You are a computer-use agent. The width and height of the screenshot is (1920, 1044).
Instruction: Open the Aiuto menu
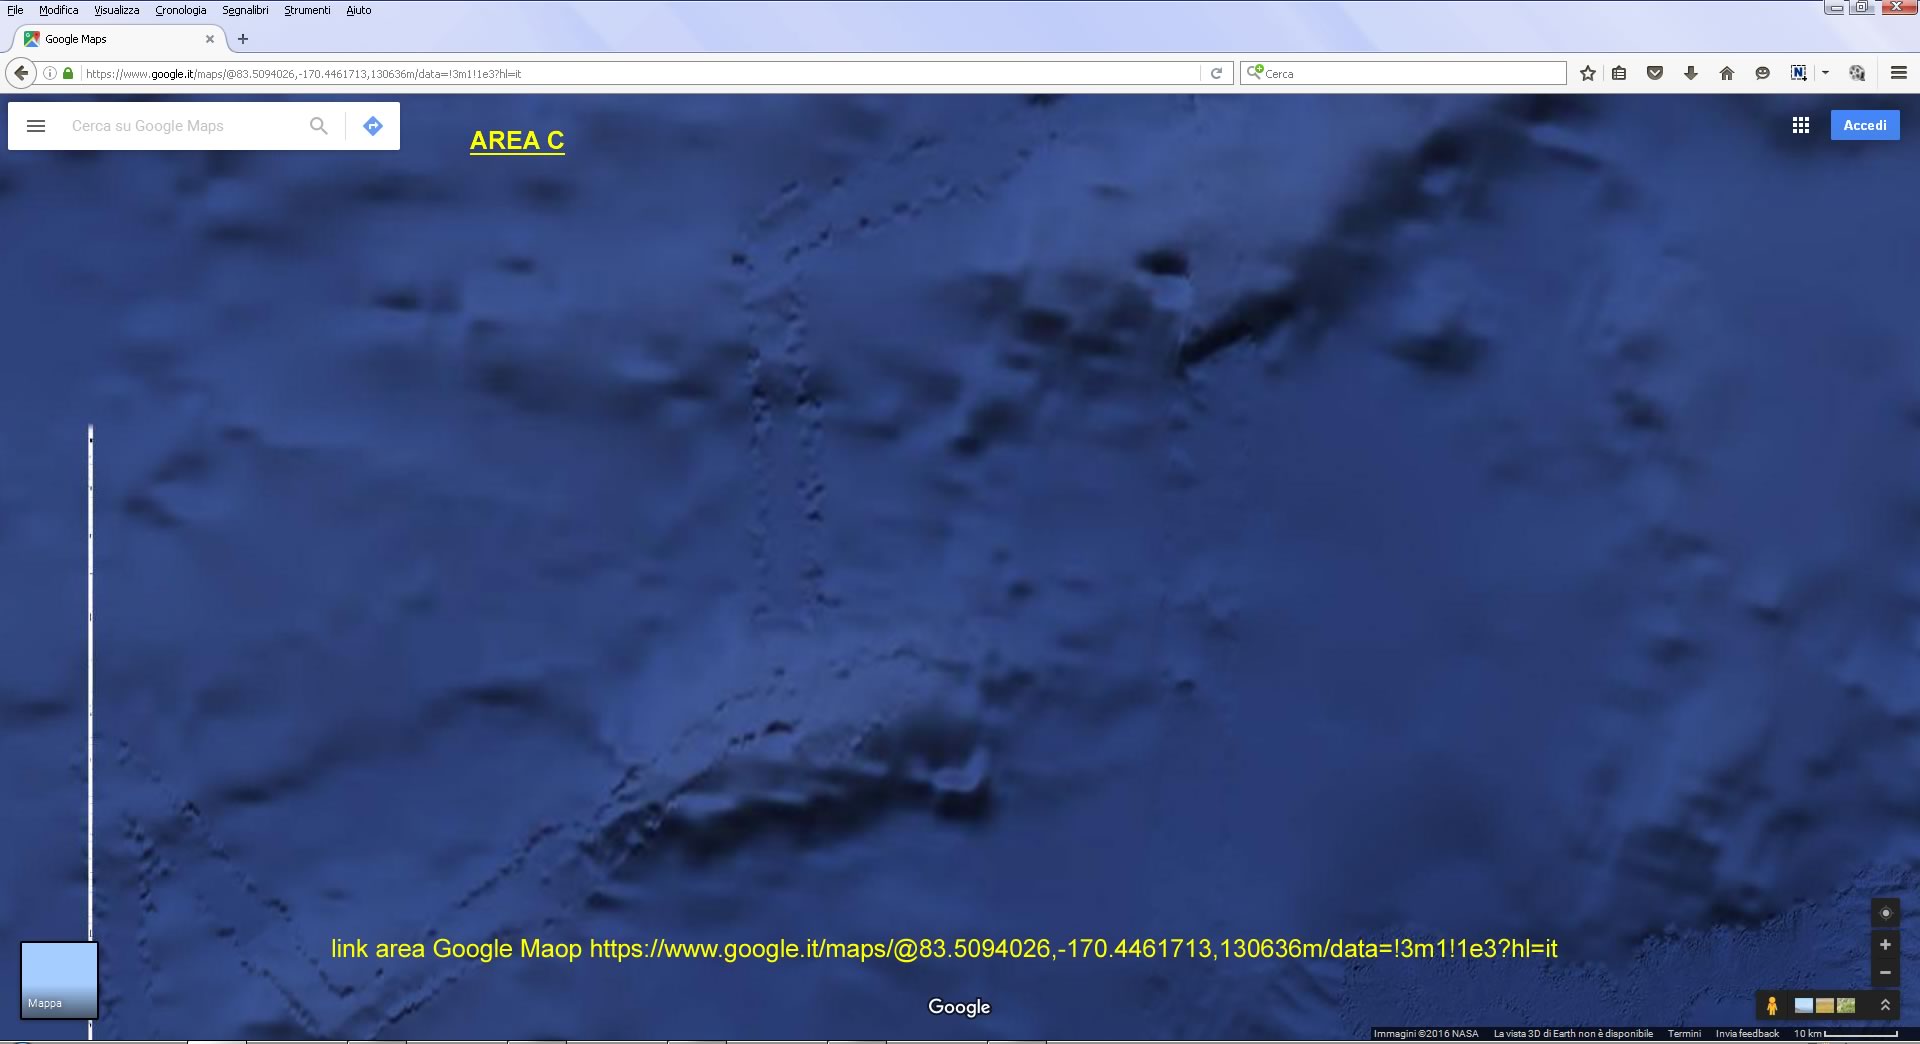click(358, 10)
